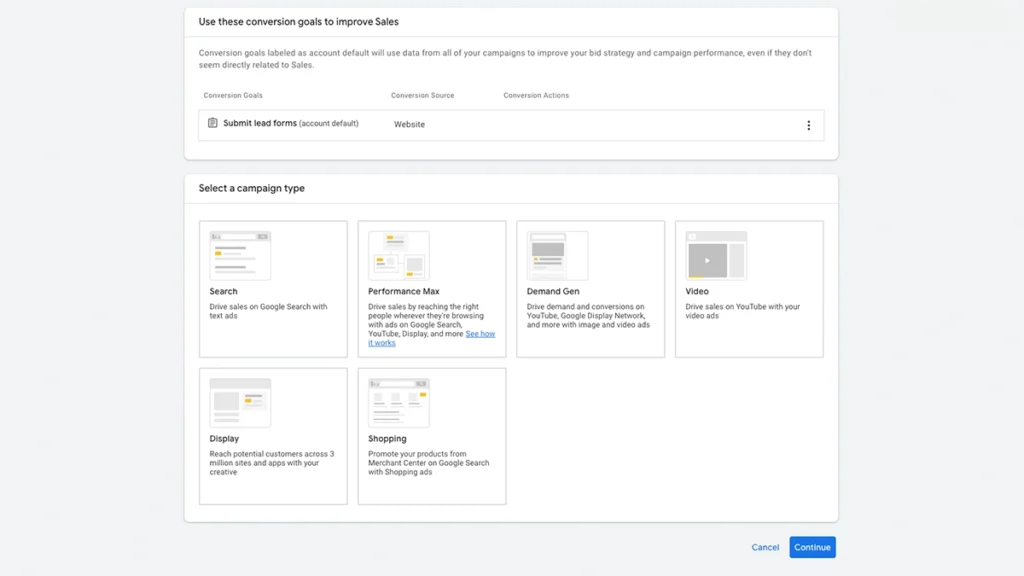This screenshot has width=1024, height=576.
Task: Click the Website conversion source value
Action: (x=409, y=124)
